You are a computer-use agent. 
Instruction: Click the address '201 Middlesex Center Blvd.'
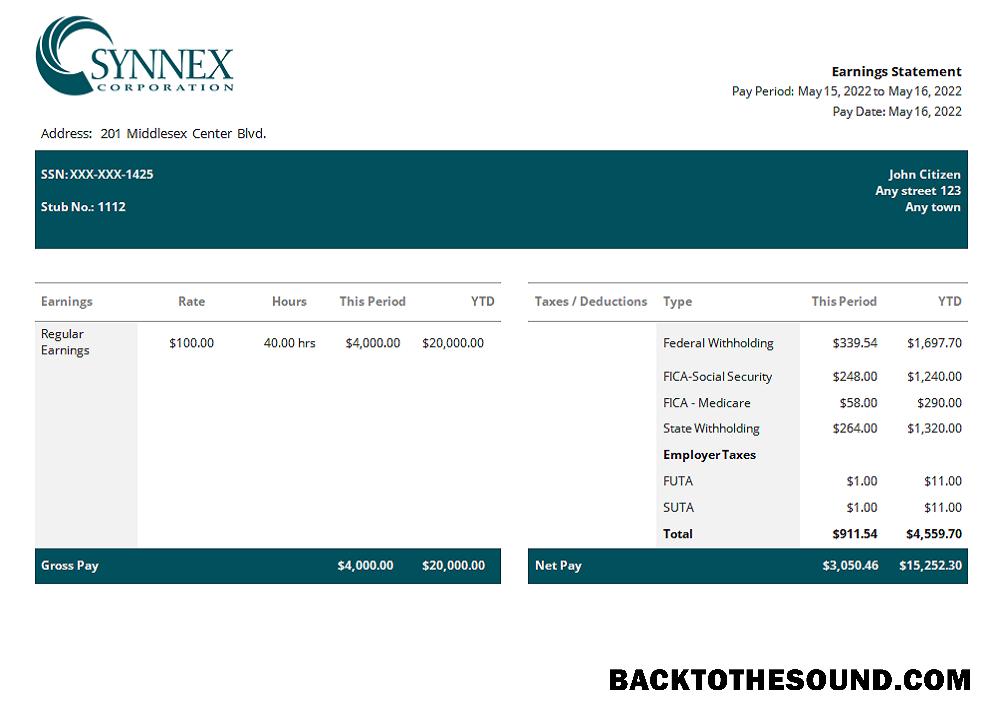[x=184, y=133]
